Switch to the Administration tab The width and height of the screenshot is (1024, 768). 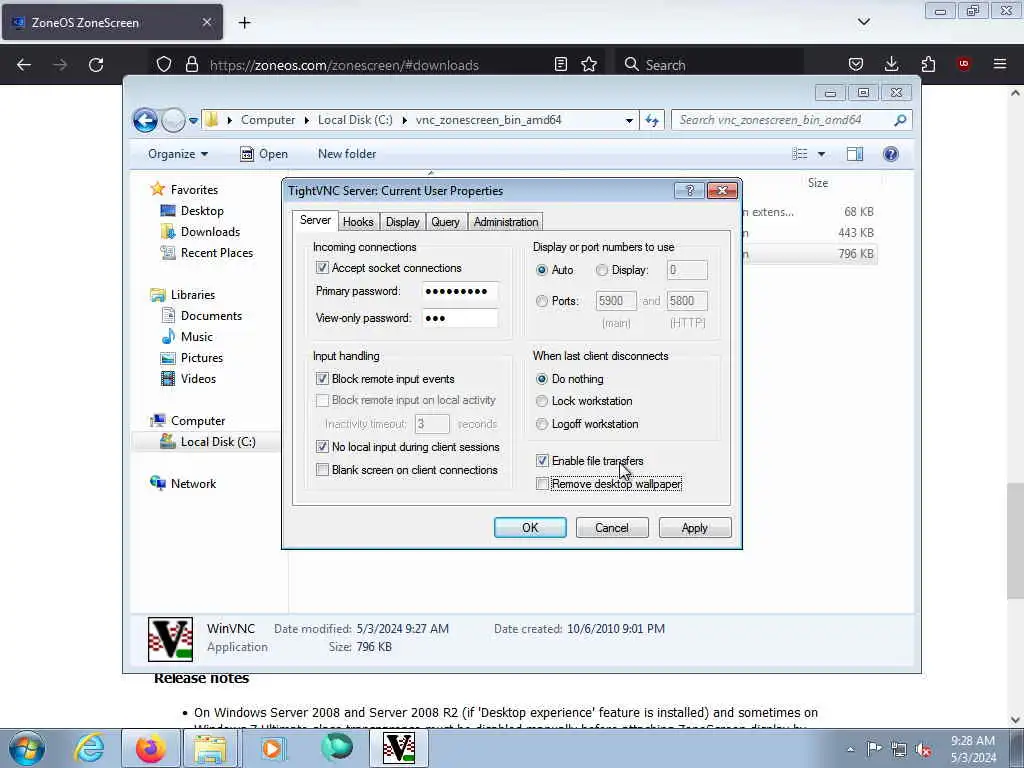pos(505,222)
